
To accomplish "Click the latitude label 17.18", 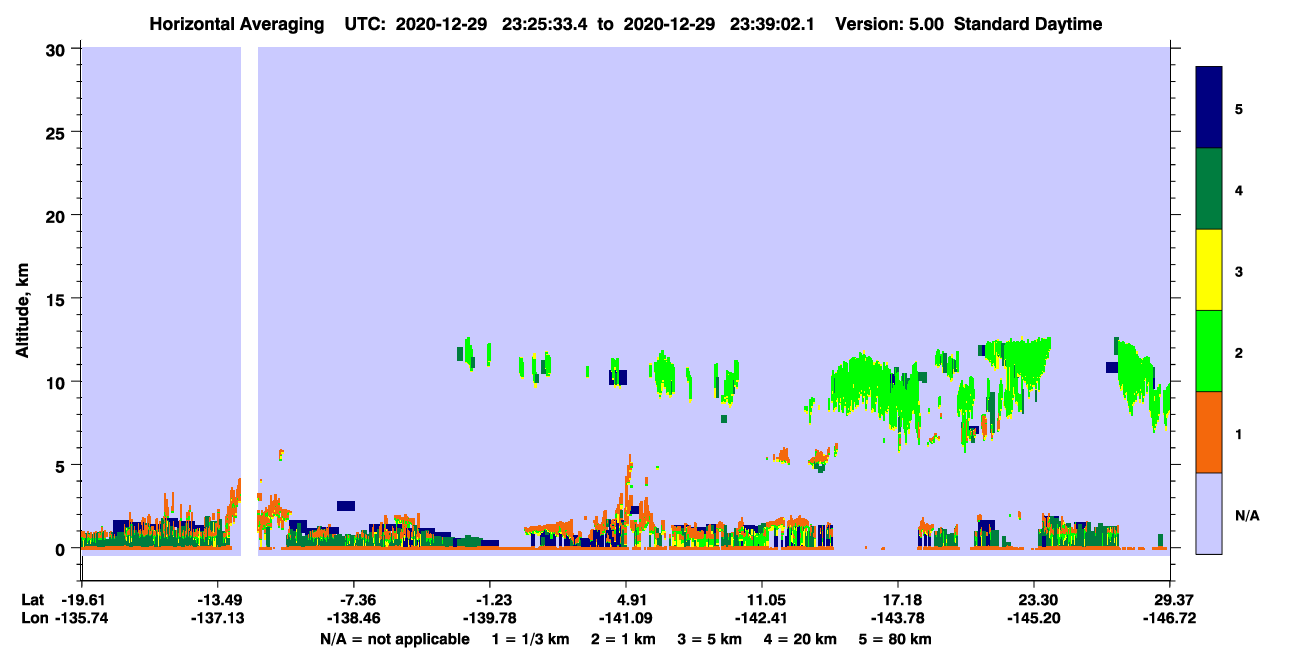I will pyautogui.click(x=898, y=600).
